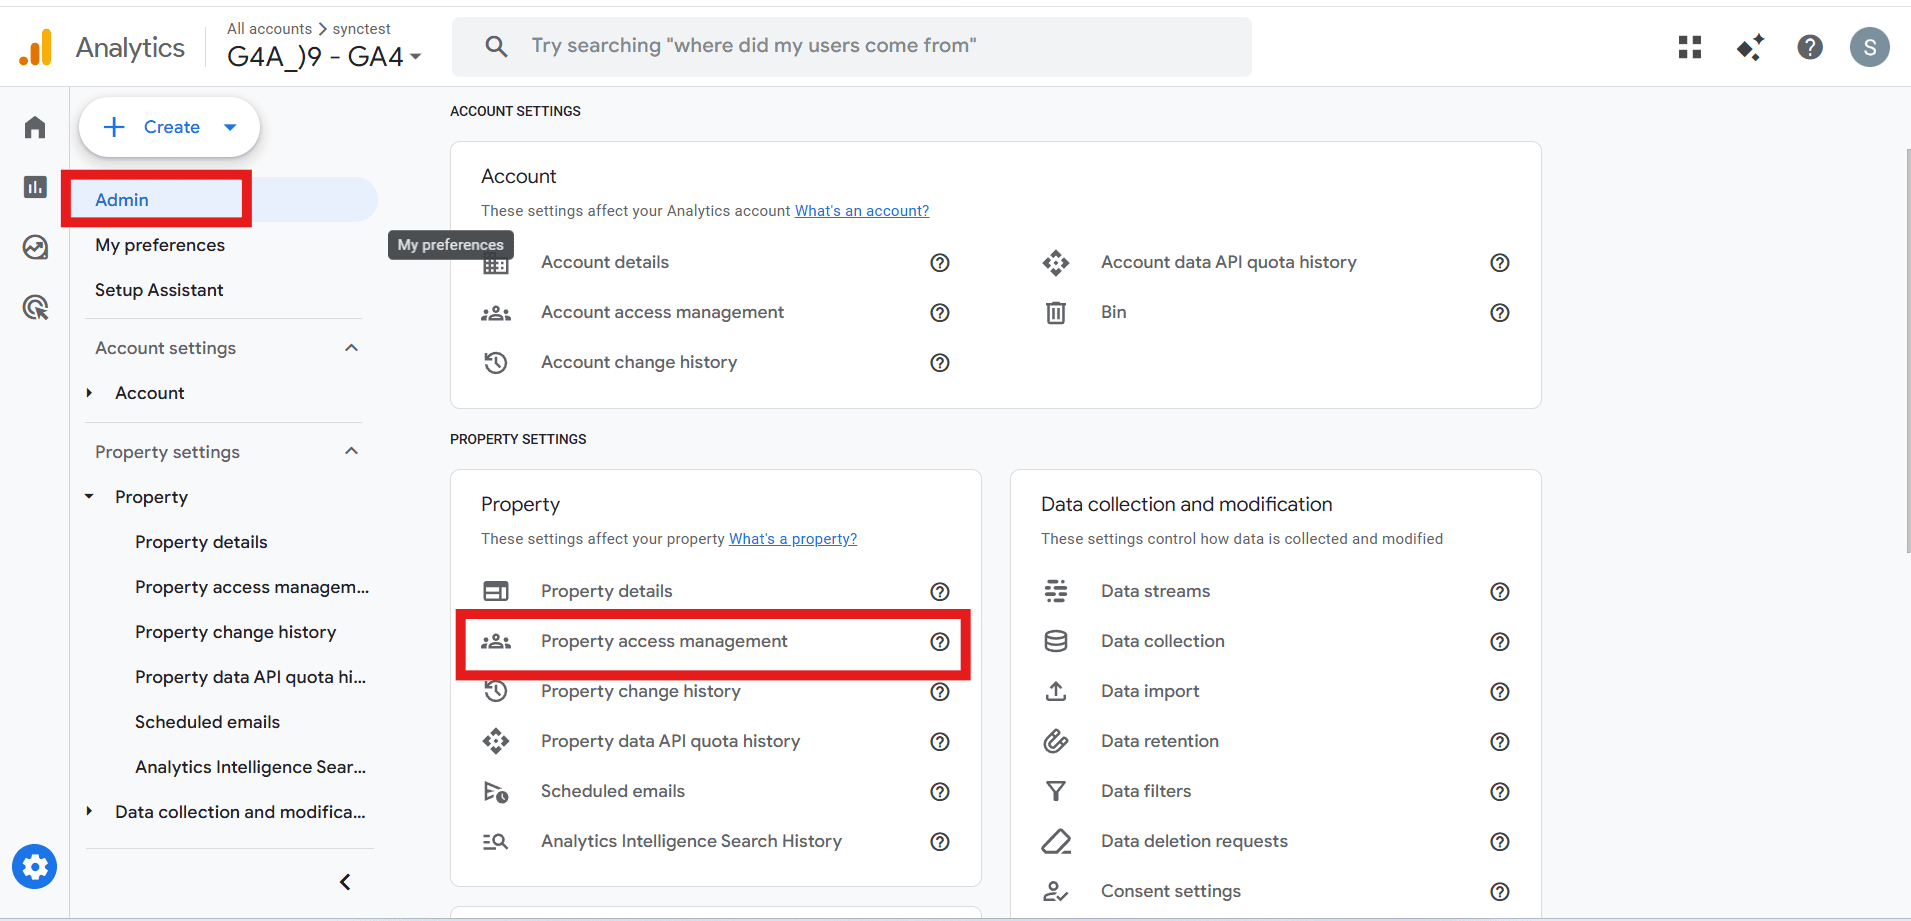The height and width of the screenshot is (921, 1911).
Task: Open the G4A_)9 - GA4 property selector
Action: (324, 57)
